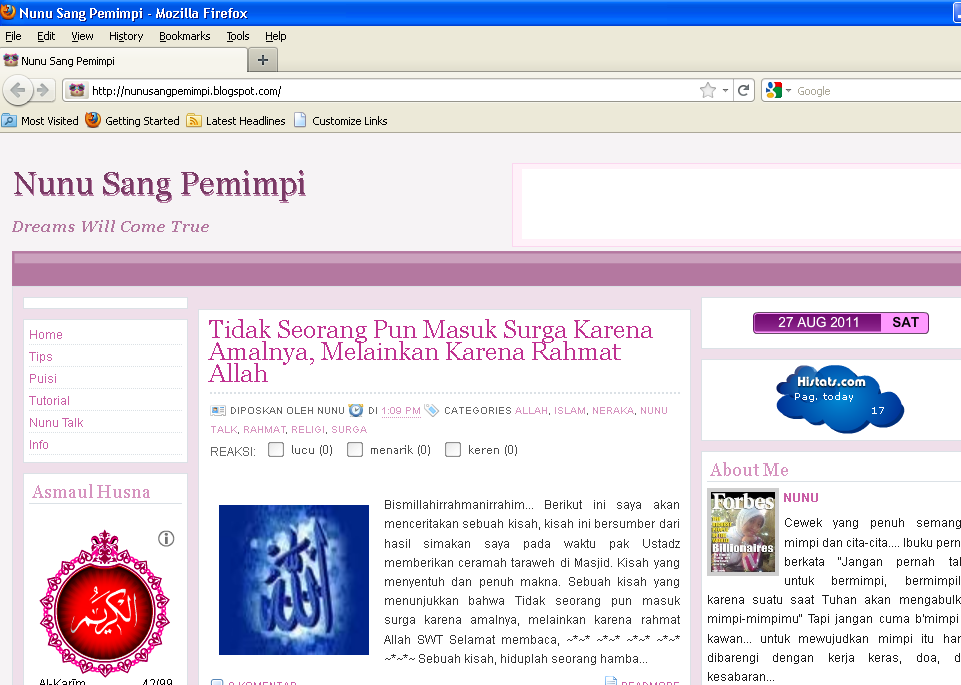Click the Firefox logo in the title bar

pos(8,12)
